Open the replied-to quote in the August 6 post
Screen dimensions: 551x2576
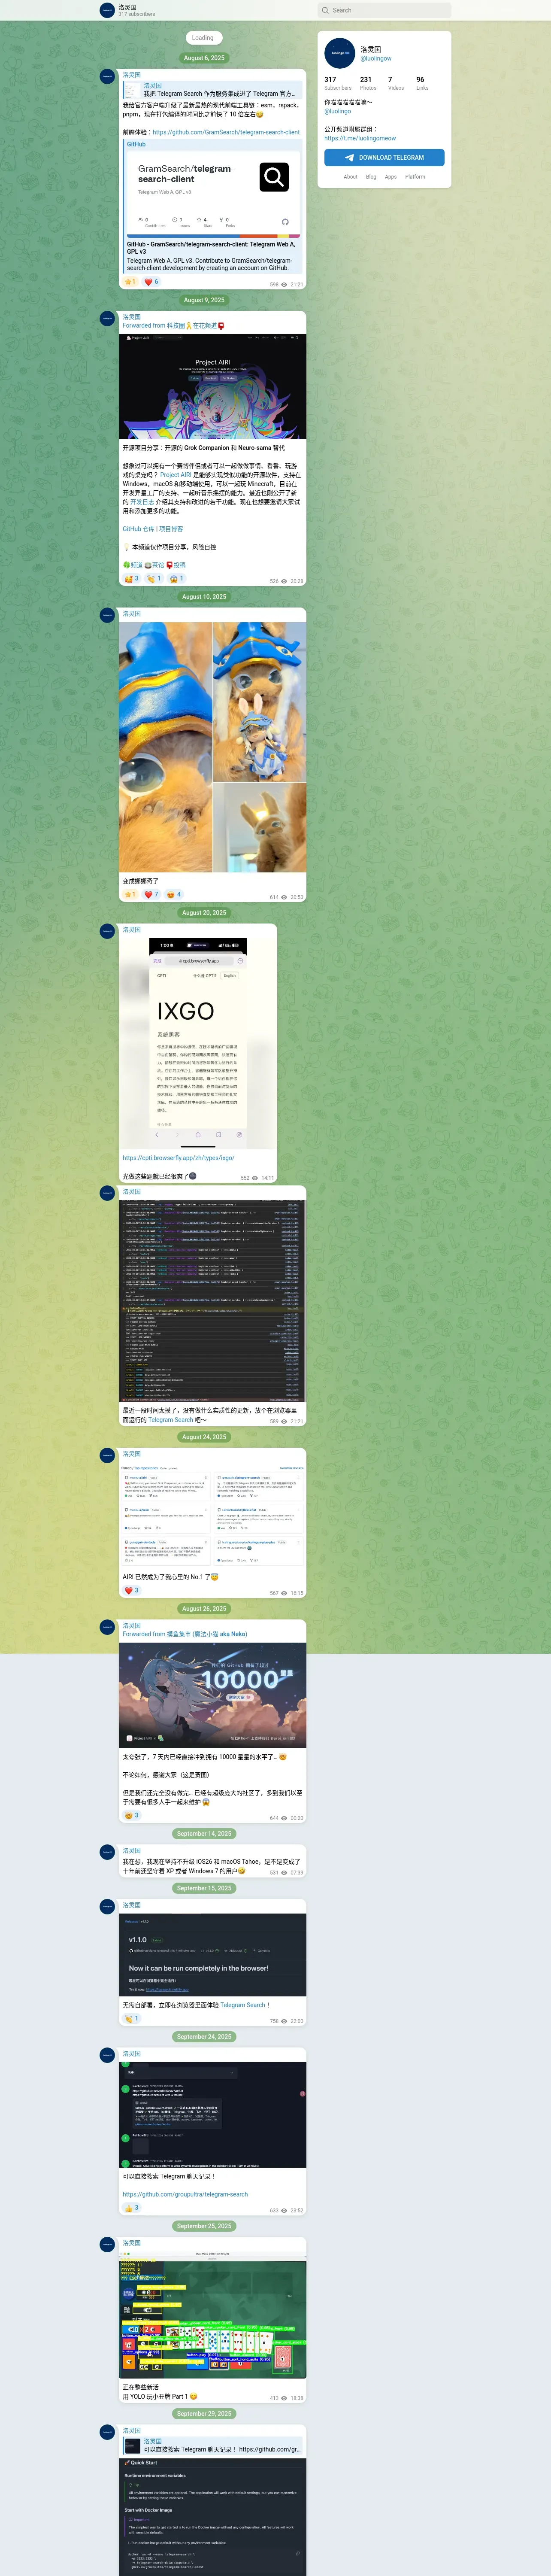(213, 90)
